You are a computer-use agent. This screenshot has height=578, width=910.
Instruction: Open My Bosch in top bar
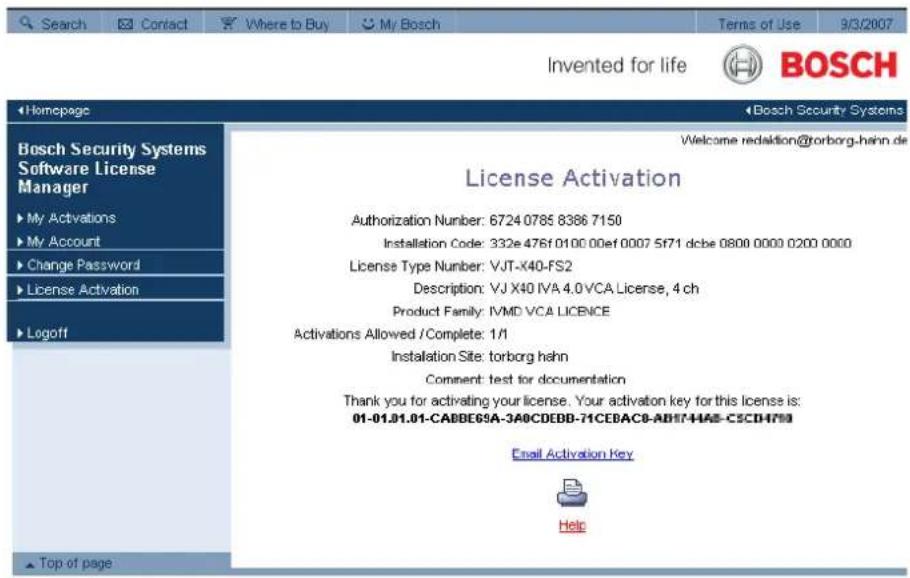410,24
